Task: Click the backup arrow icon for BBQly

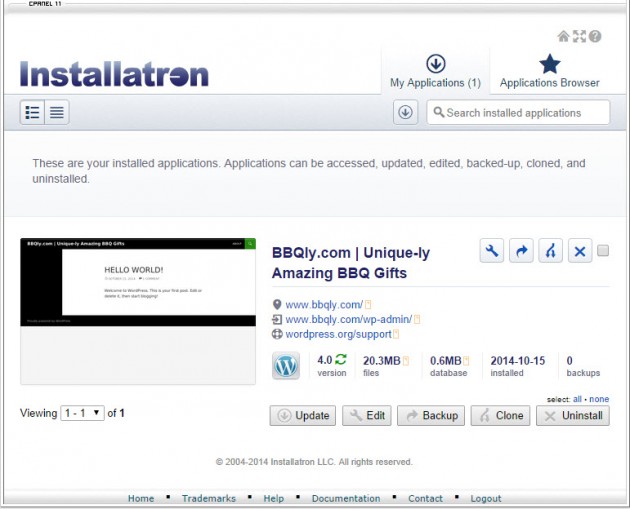Action: (521, 251)
